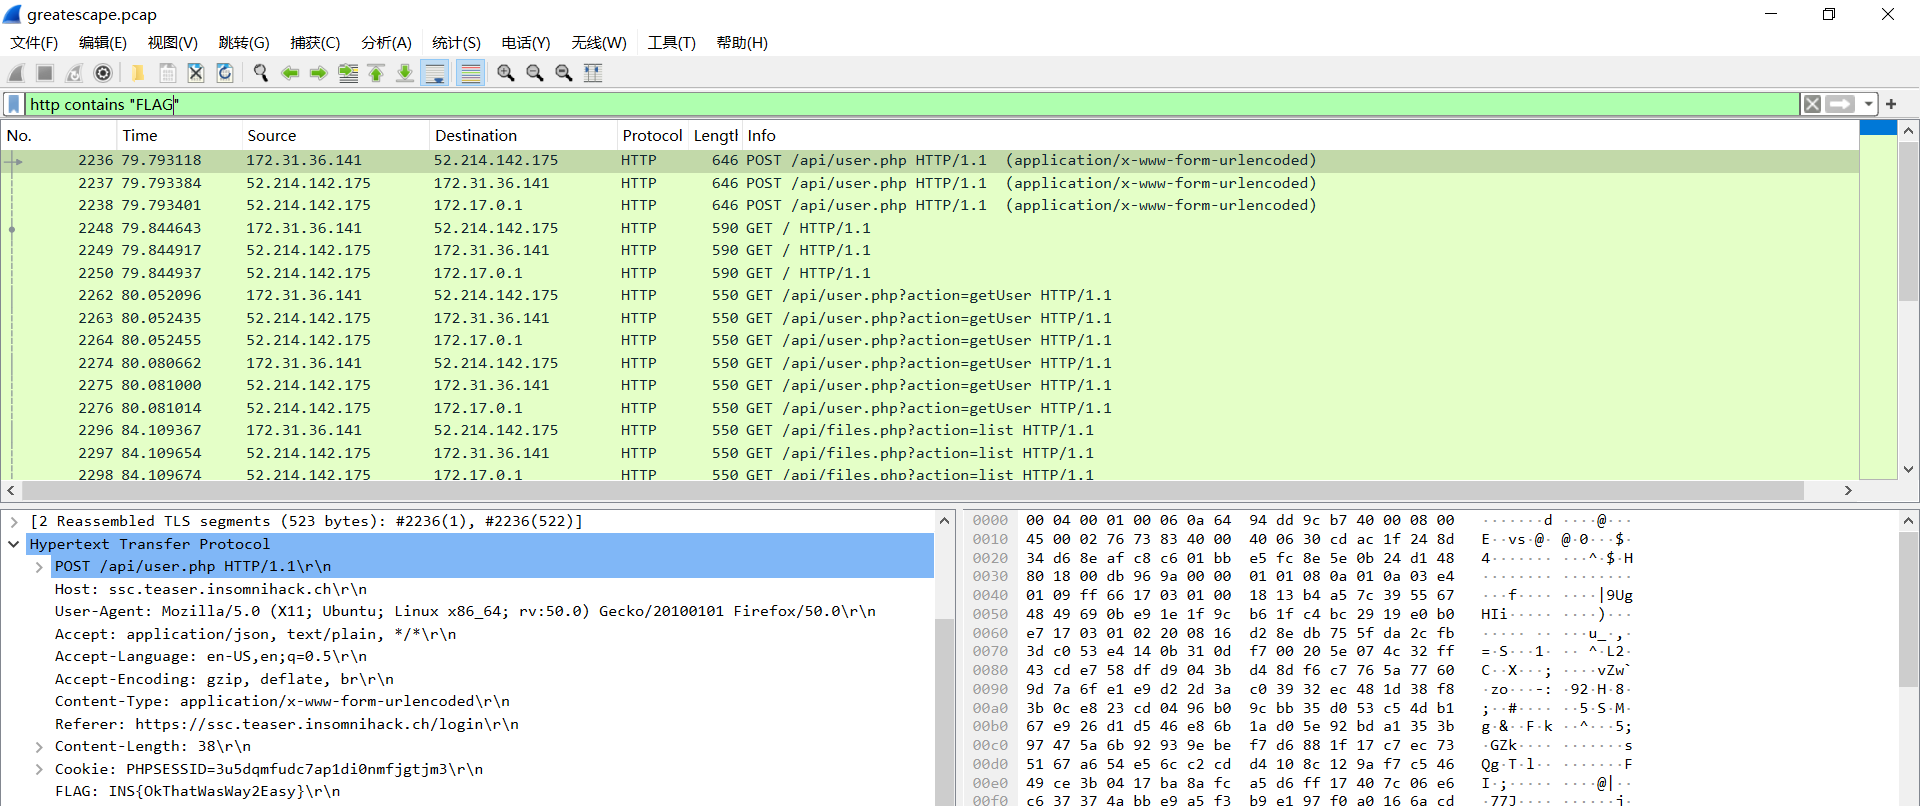Go to specified packet icon

348,73
